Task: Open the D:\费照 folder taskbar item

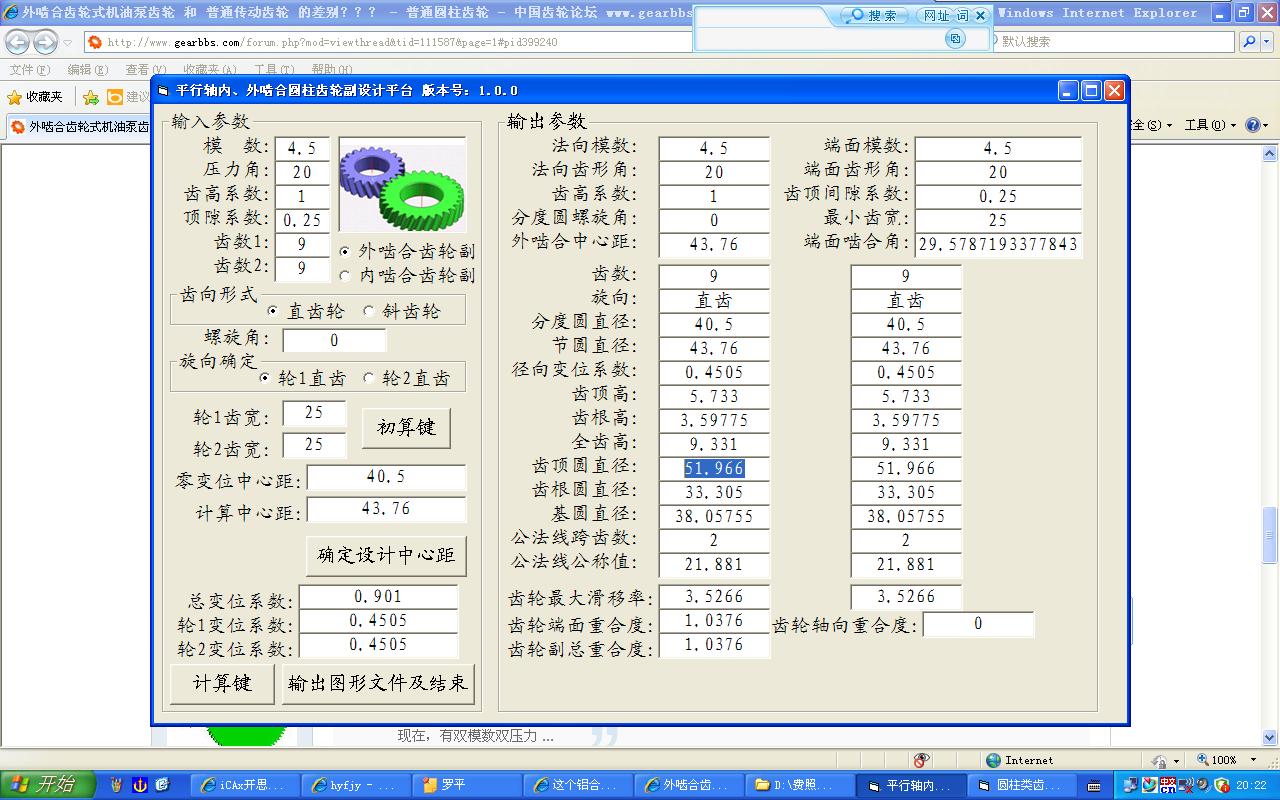Action: pyautogui.click(x=800, y=785)
